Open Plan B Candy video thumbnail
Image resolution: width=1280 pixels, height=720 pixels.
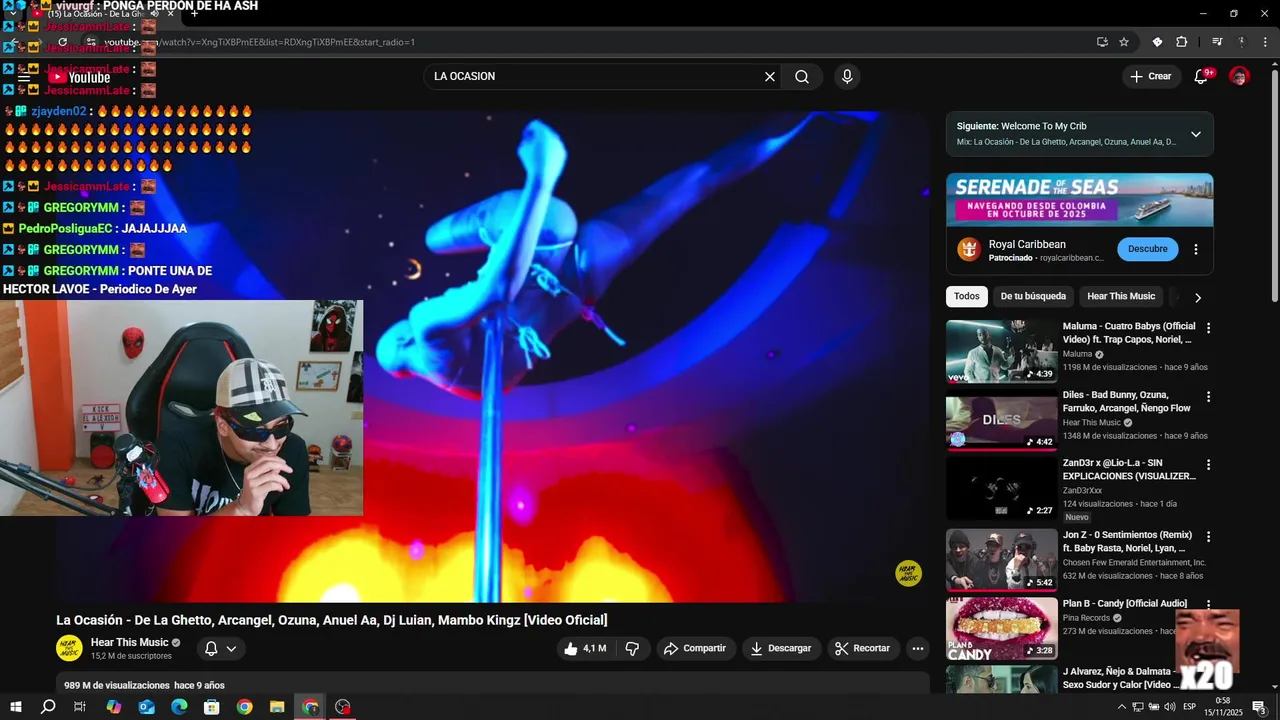click(1001, 629)
